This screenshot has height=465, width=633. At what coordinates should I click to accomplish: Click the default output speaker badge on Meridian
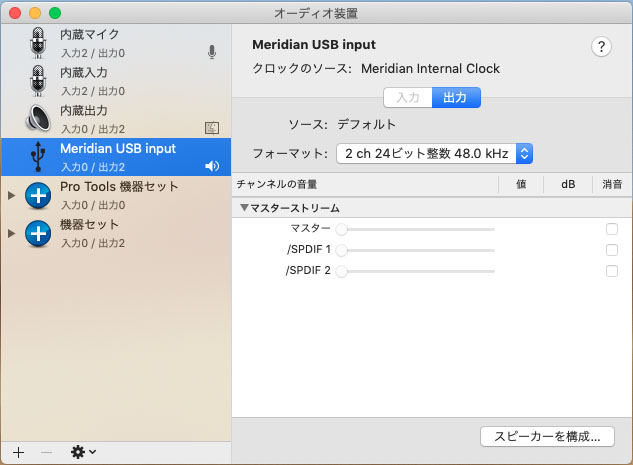(212, 166)
